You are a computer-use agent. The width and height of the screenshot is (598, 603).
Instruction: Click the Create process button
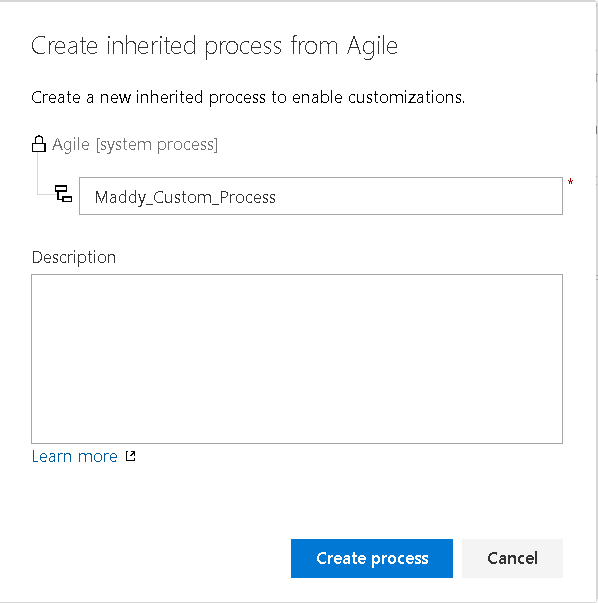click(372, 558)
